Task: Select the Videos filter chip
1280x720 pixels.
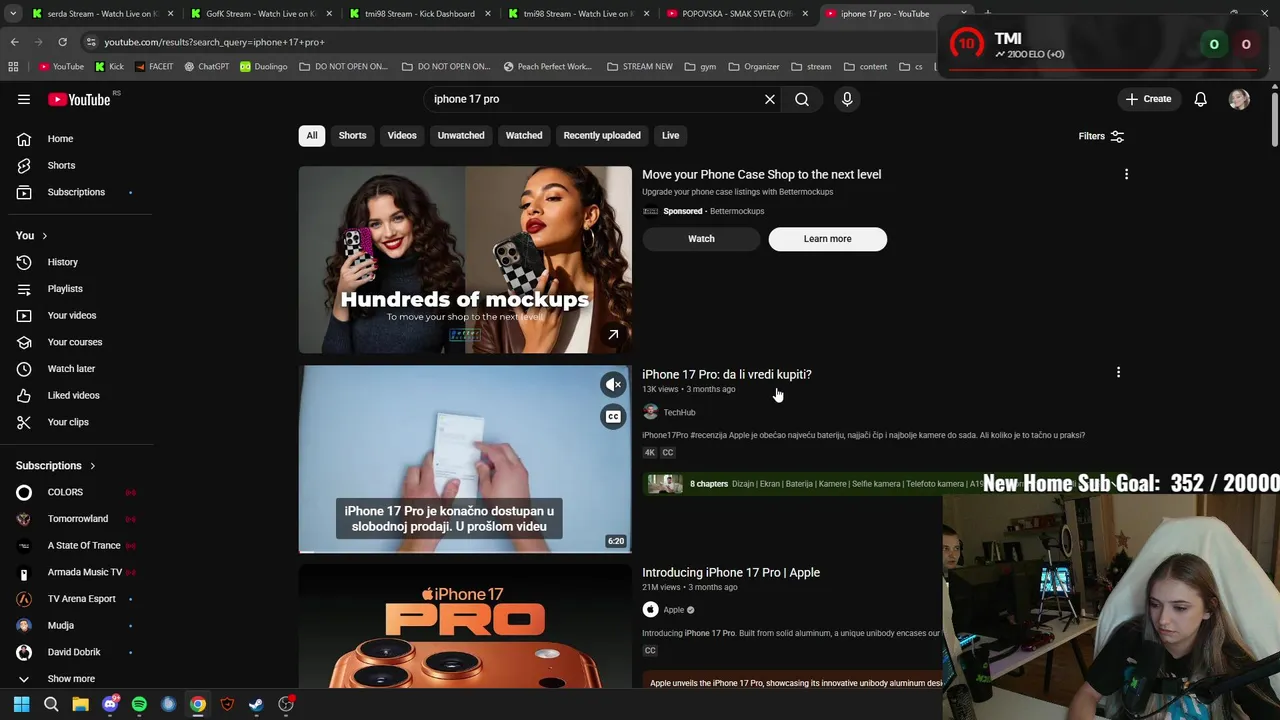Action: tap(402, 136)
